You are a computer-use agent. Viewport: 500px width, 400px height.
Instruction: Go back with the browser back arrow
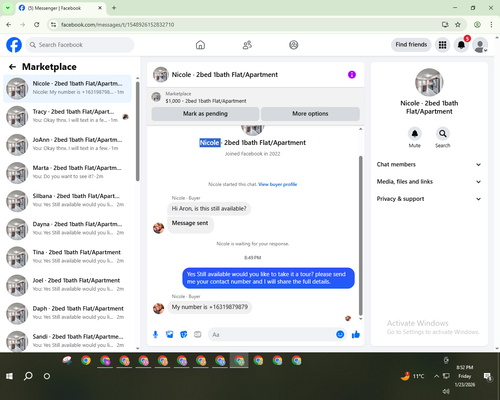(x=9, y=25)
